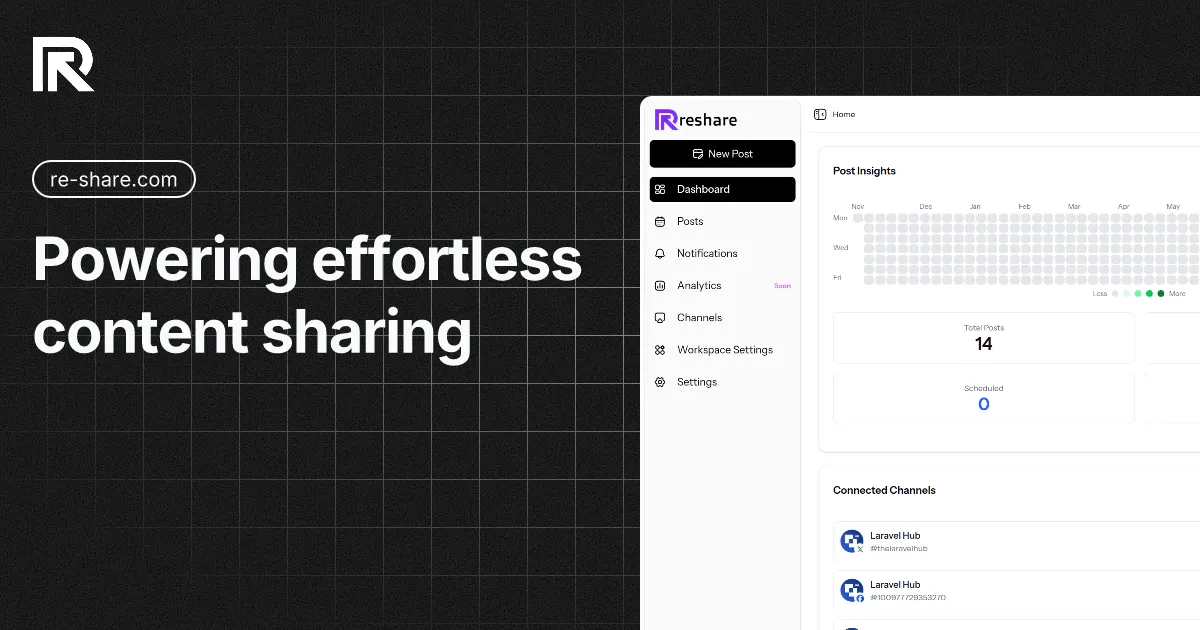Click the Channels icon in the sidebar
Screen dimensions: 1200x630
coord(660,317)
